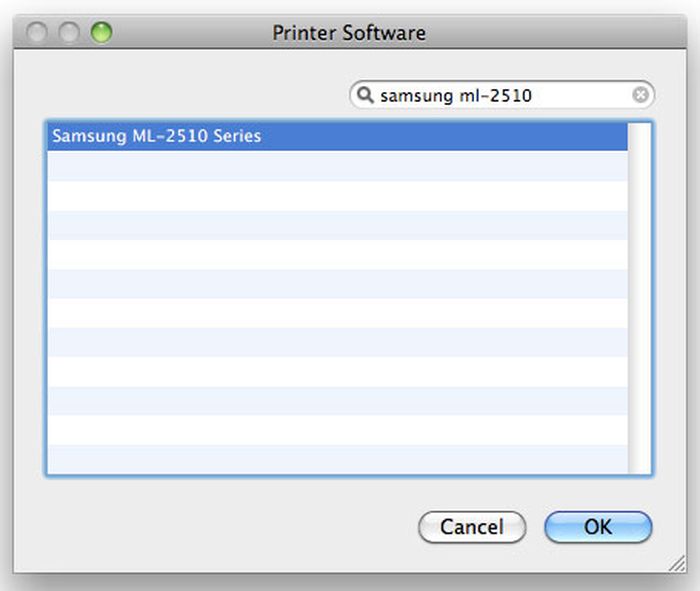Click the green zoom window button

click(101, 33)
